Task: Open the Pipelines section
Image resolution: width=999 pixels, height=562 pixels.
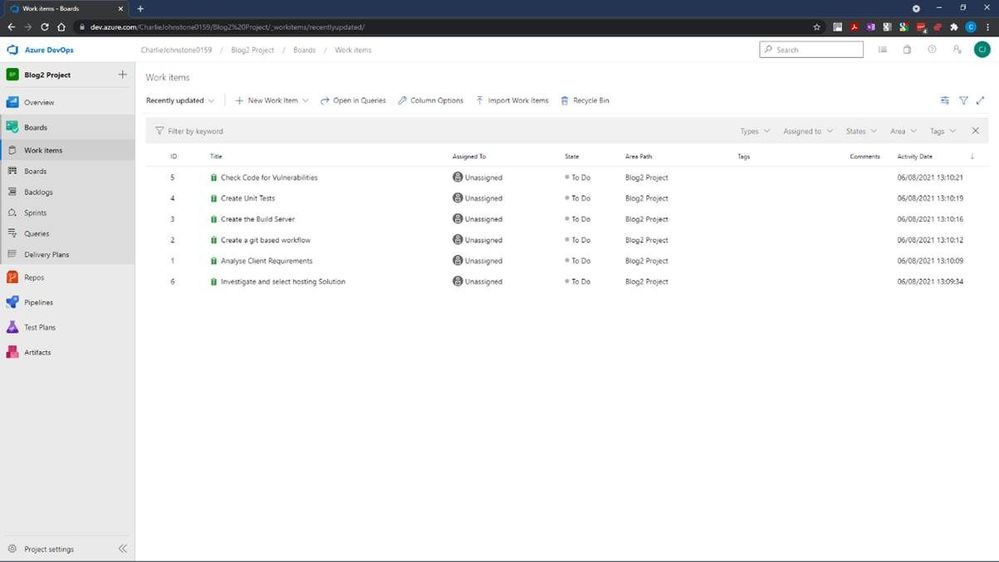Action: pyautogui.click(x=38, y=302)
